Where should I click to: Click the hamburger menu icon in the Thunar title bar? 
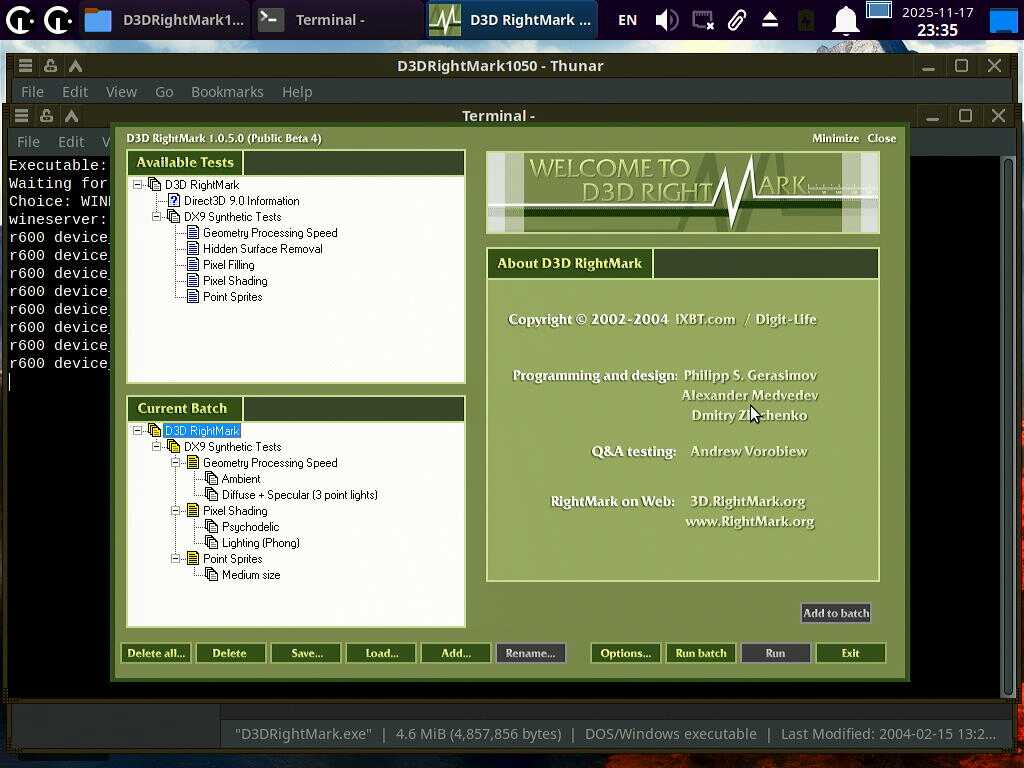pyautogui.click(x=25, y=65)
